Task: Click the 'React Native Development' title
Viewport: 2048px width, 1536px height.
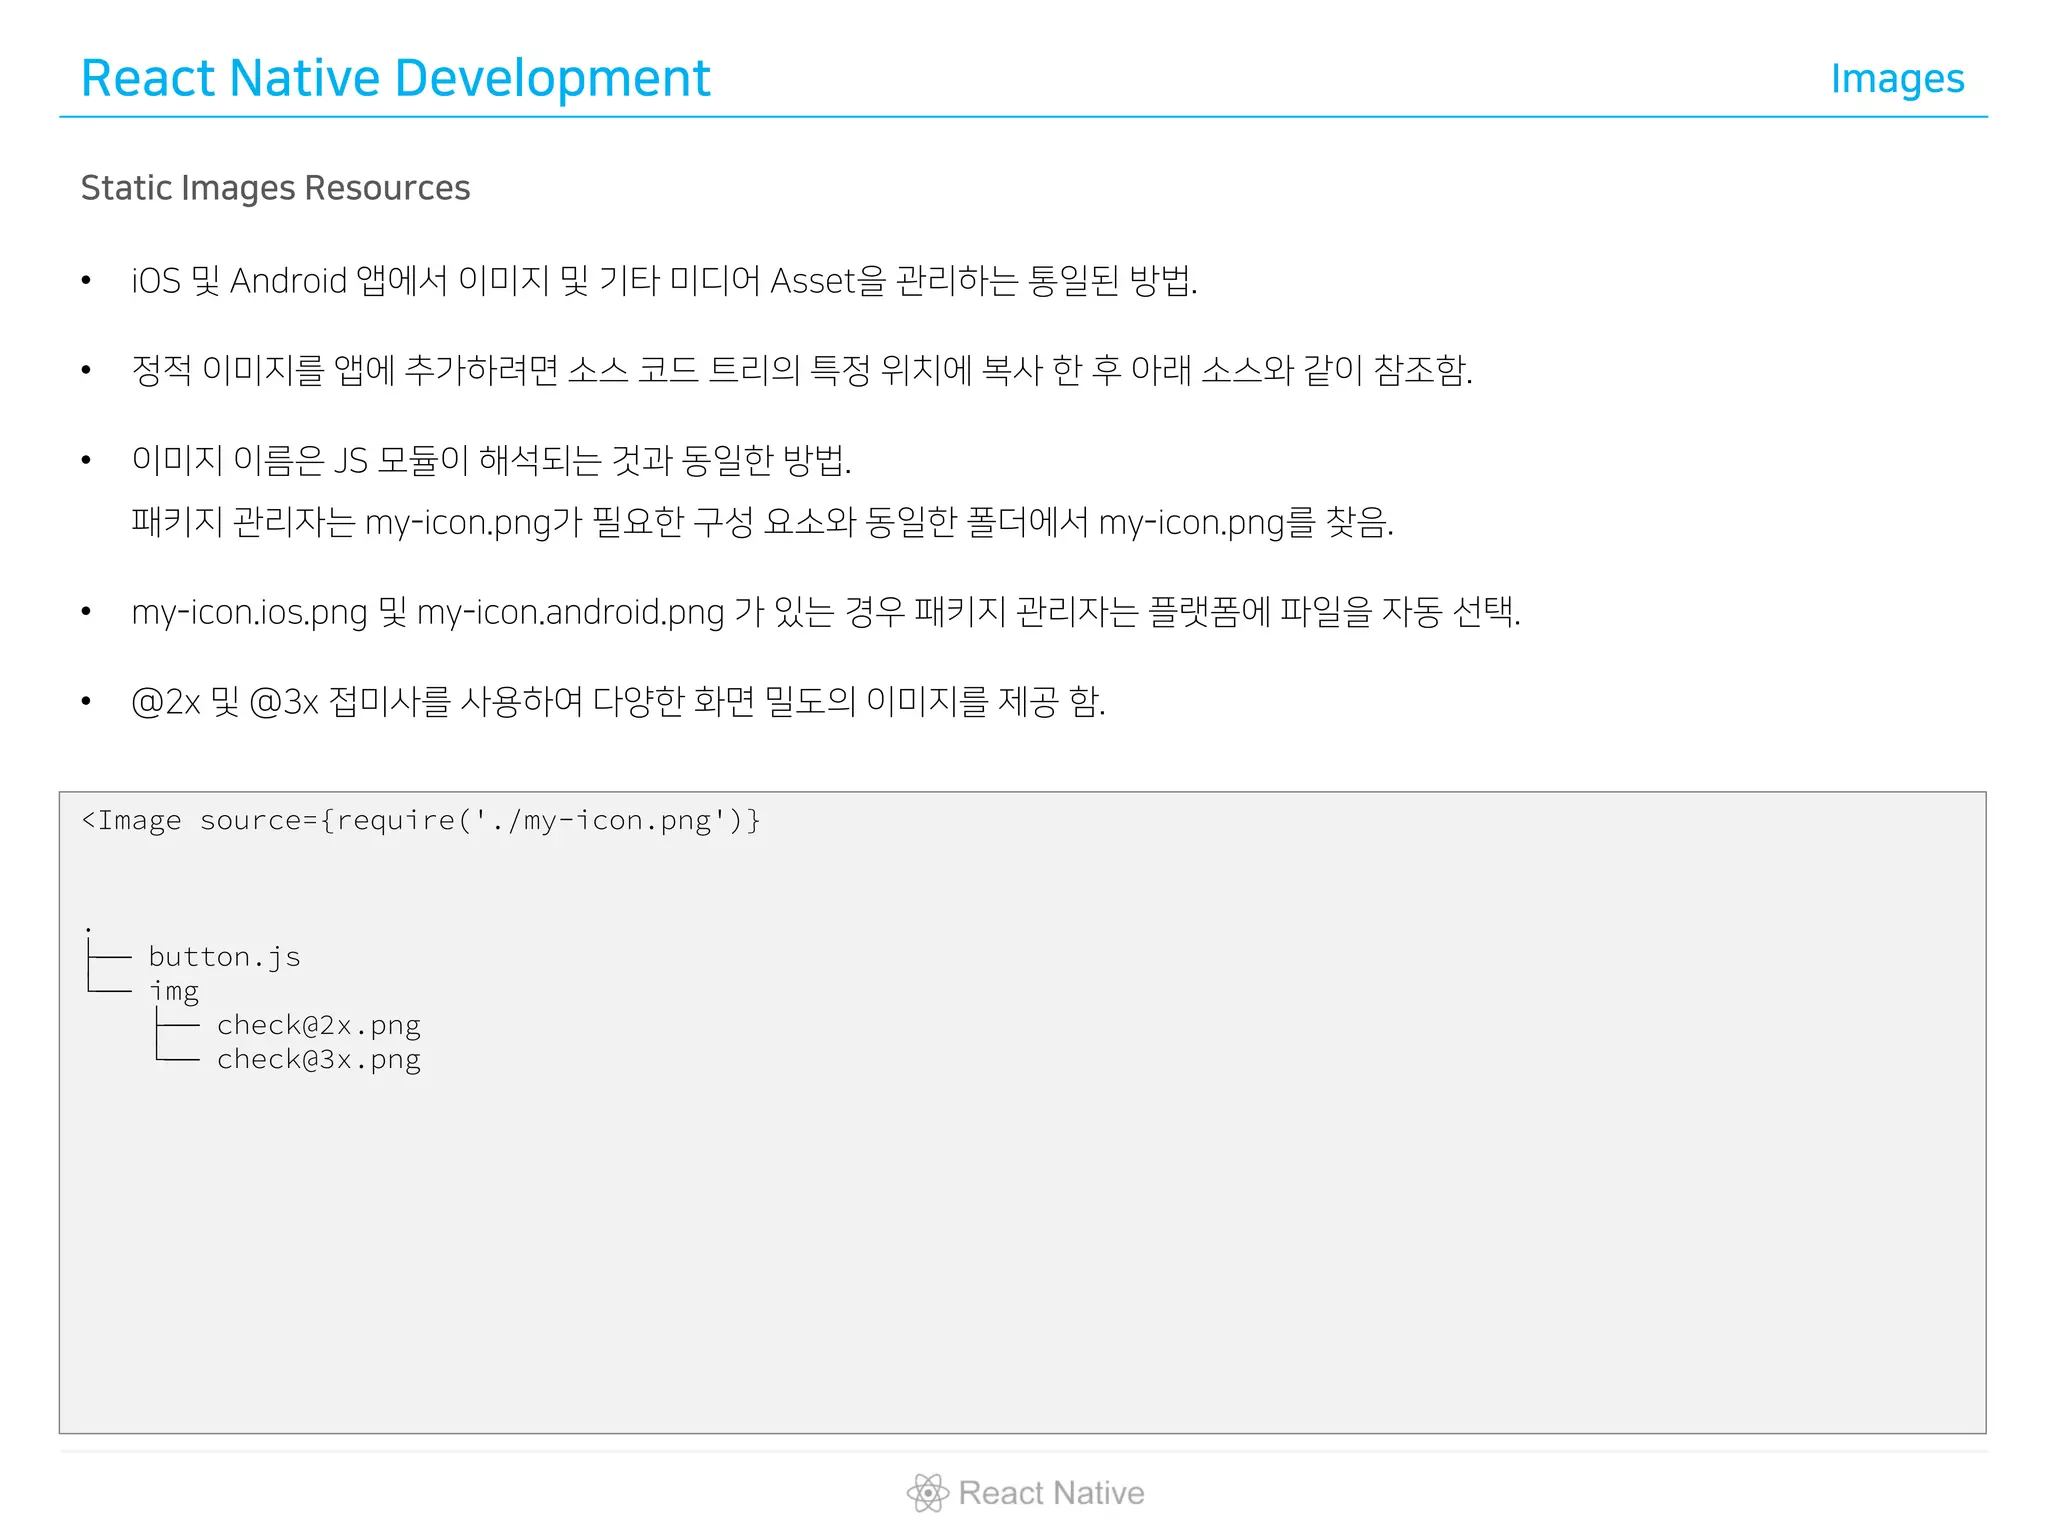Action: tap(395, 78)
